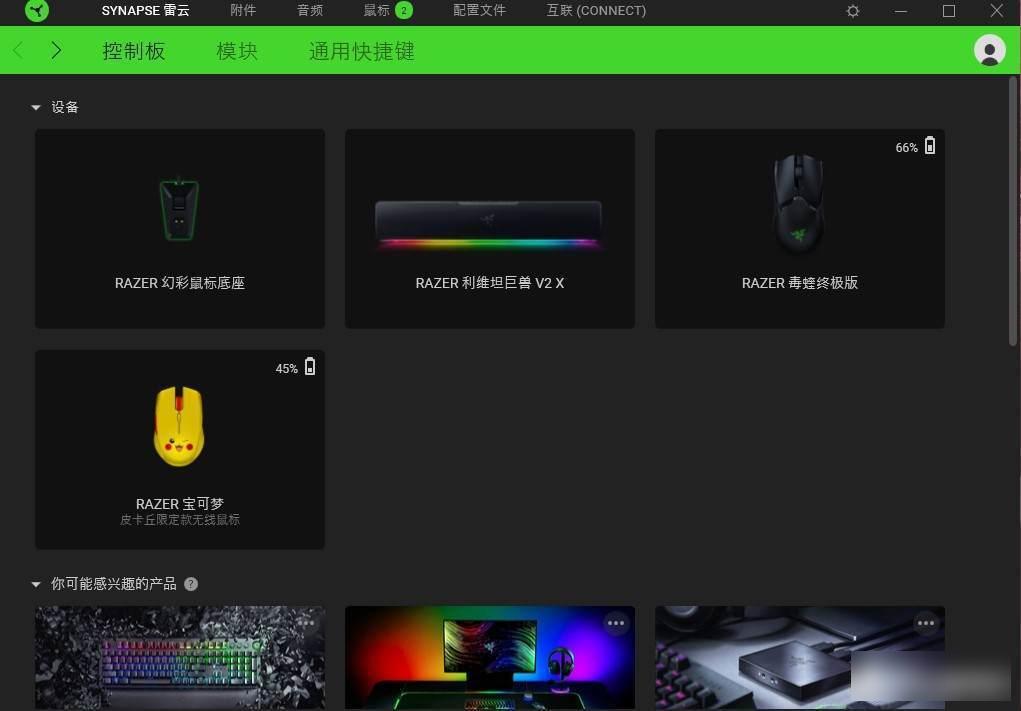Open the RAZER 宝可梦 device
1021x711 pixels.
(180, 449)
